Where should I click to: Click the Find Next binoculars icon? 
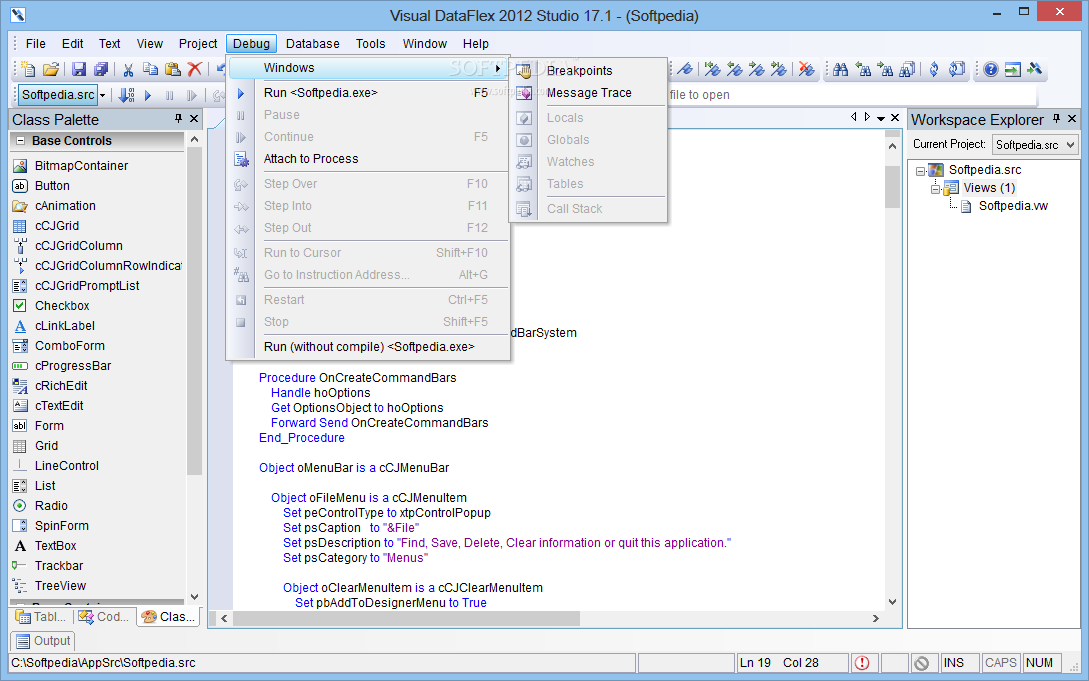coord(886,69)
